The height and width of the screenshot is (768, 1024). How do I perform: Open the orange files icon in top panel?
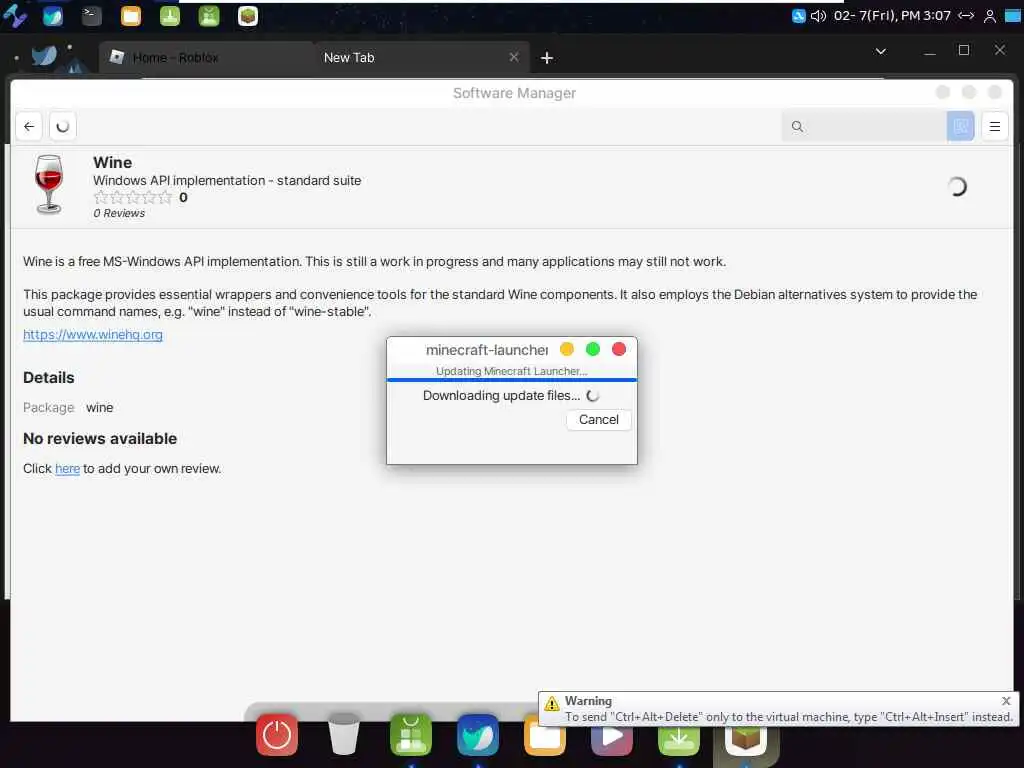click(131, 16)
